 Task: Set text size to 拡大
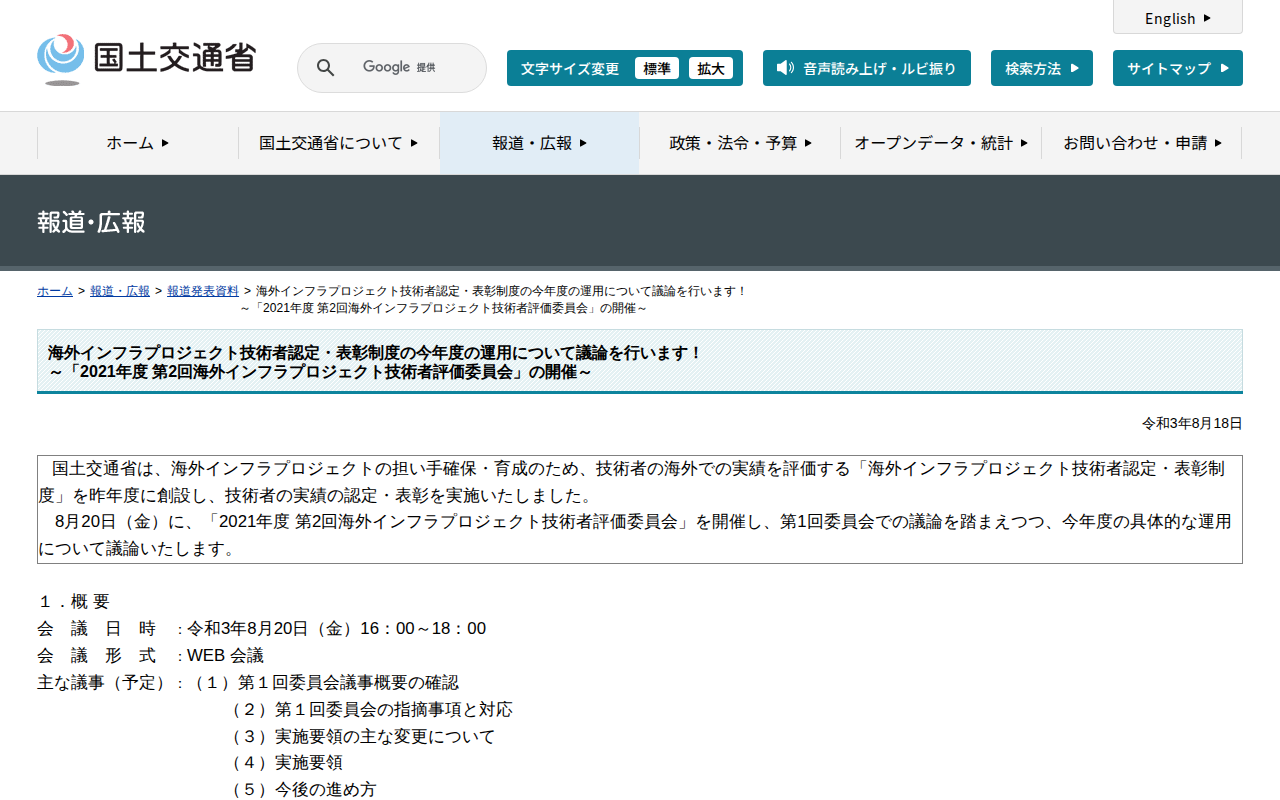pos(711,68)
